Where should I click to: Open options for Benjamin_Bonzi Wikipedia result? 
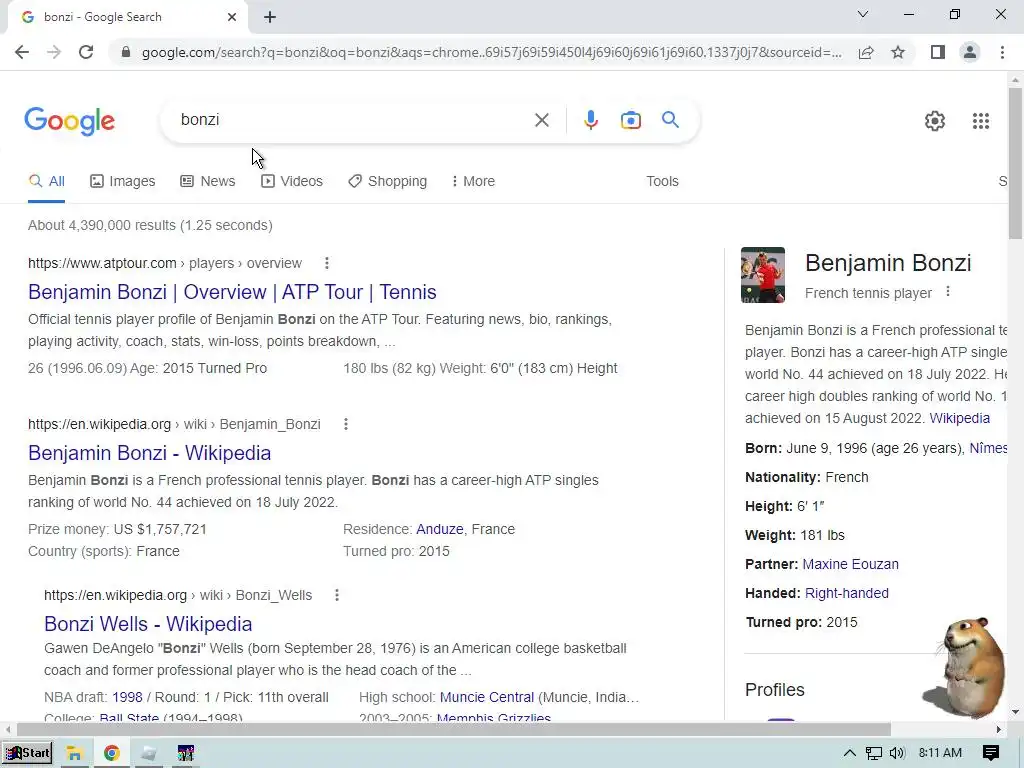click(x=345, y=424)
